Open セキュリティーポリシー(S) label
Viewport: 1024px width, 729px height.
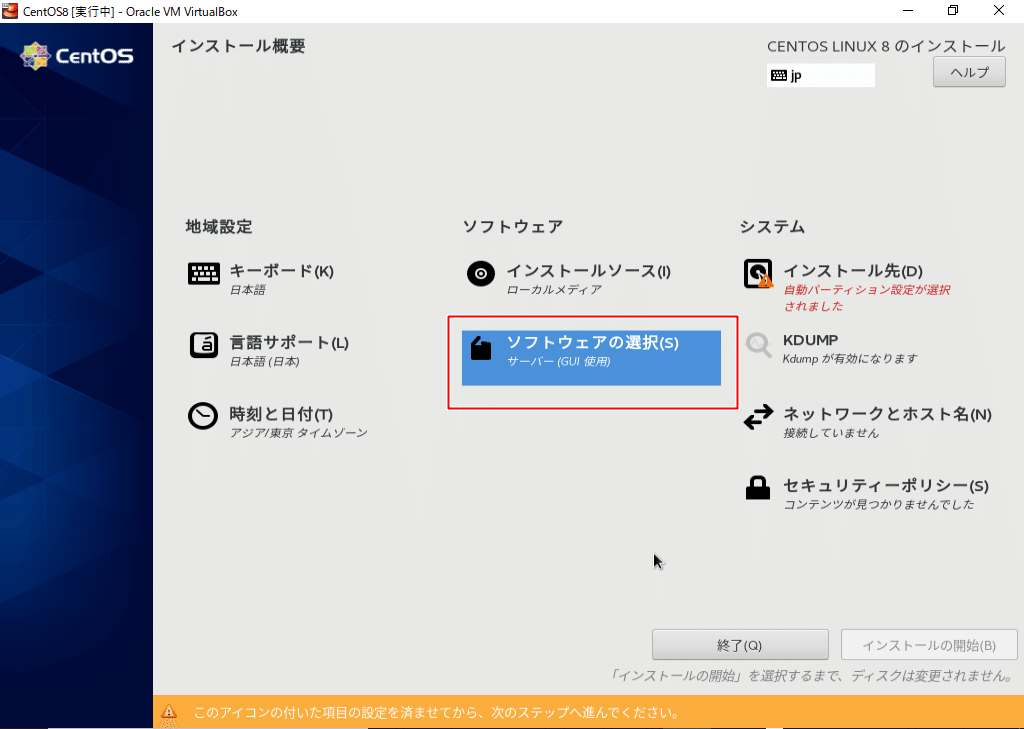886,485
